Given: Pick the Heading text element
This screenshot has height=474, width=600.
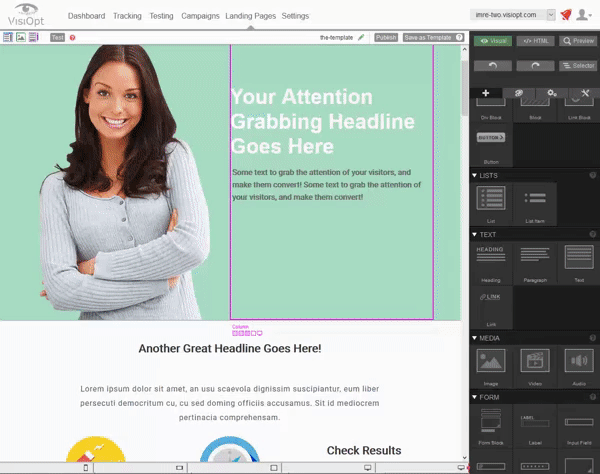Looking at the screenshot, I should 491,259.
